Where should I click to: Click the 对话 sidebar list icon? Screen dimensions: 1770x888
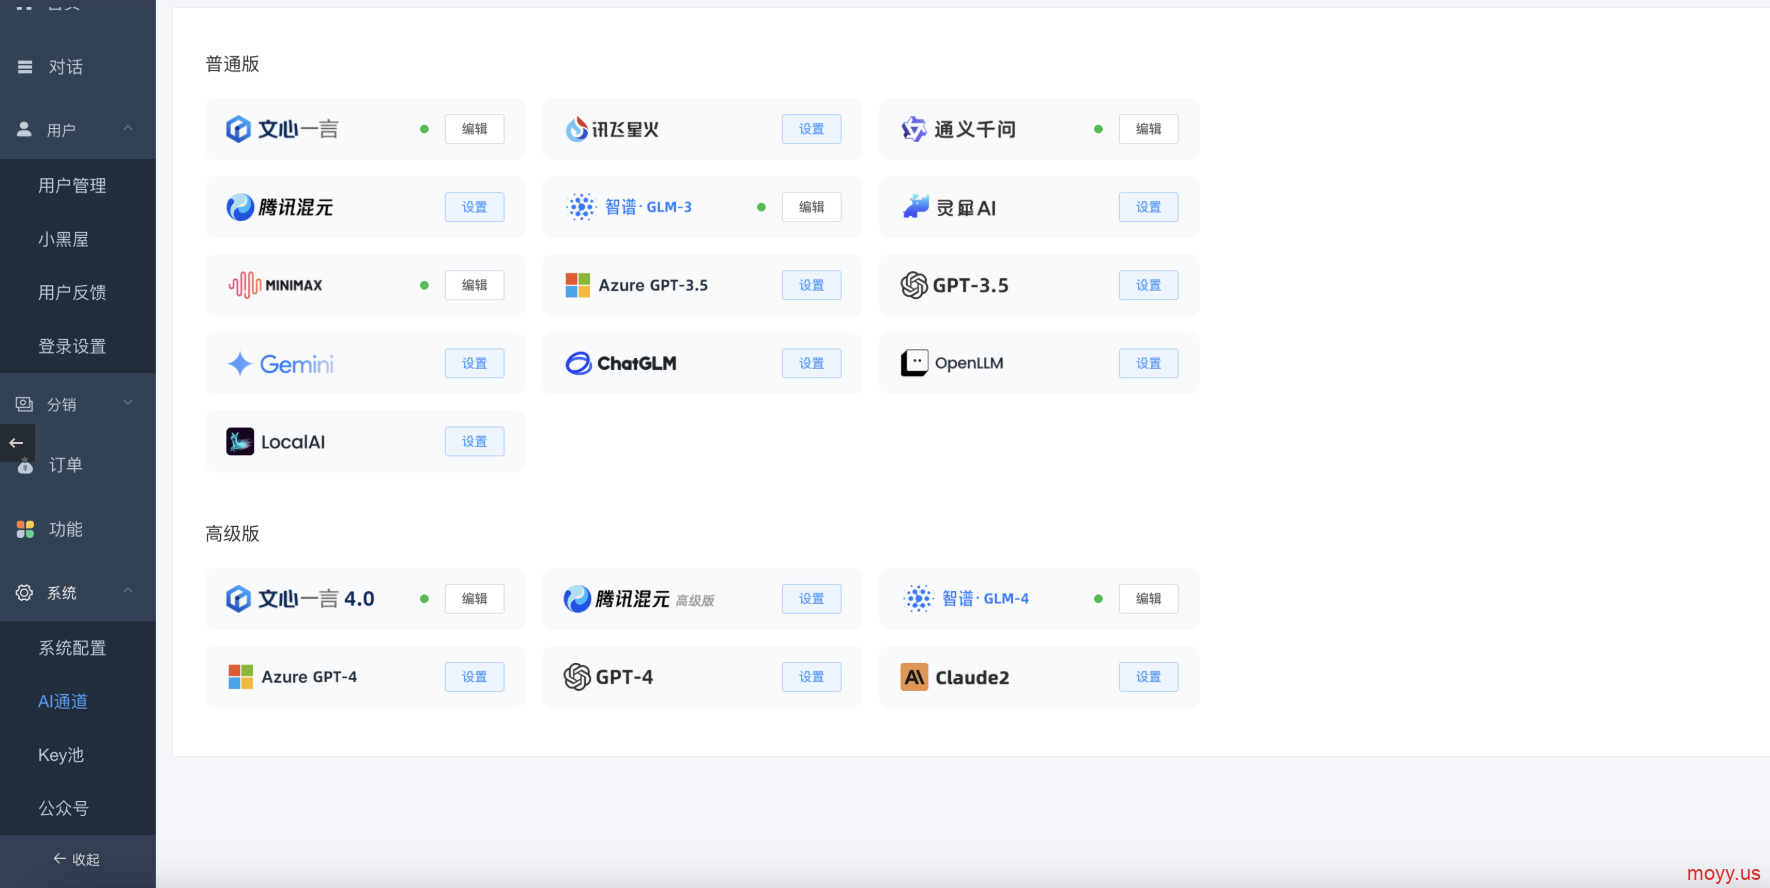pos(25,67)
